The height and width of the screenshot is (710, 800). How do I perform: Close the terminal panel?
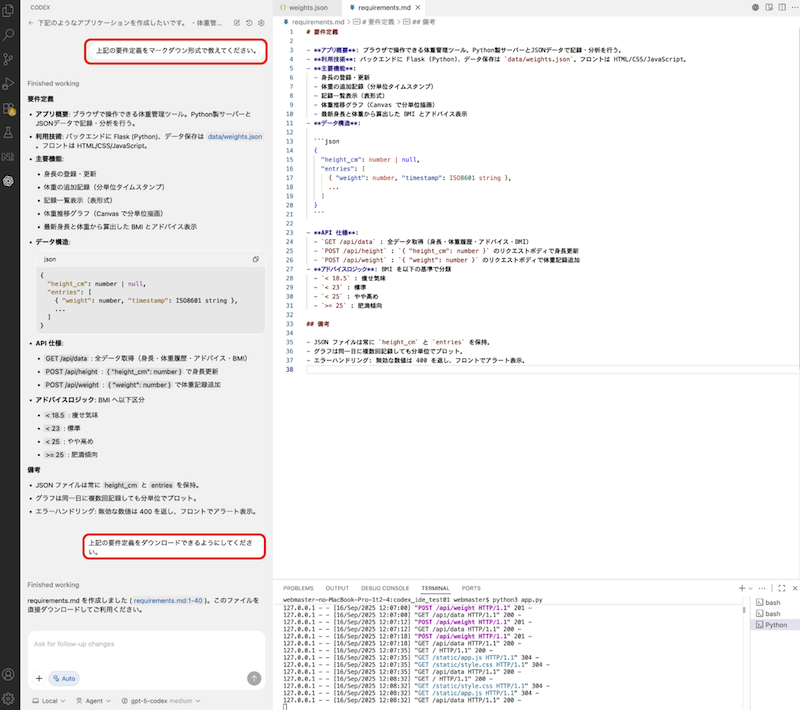[x=794, y=588]
